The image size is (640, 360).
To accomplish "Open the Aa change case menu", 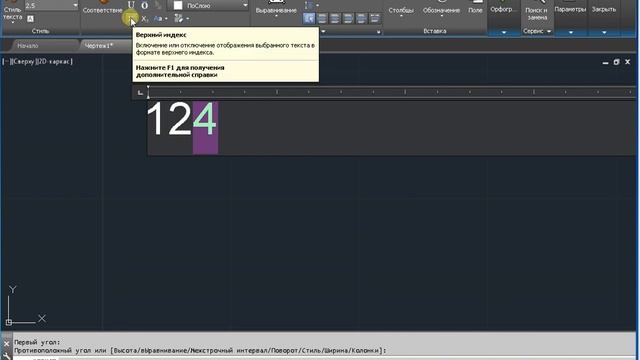I will [x=160, y=19].
